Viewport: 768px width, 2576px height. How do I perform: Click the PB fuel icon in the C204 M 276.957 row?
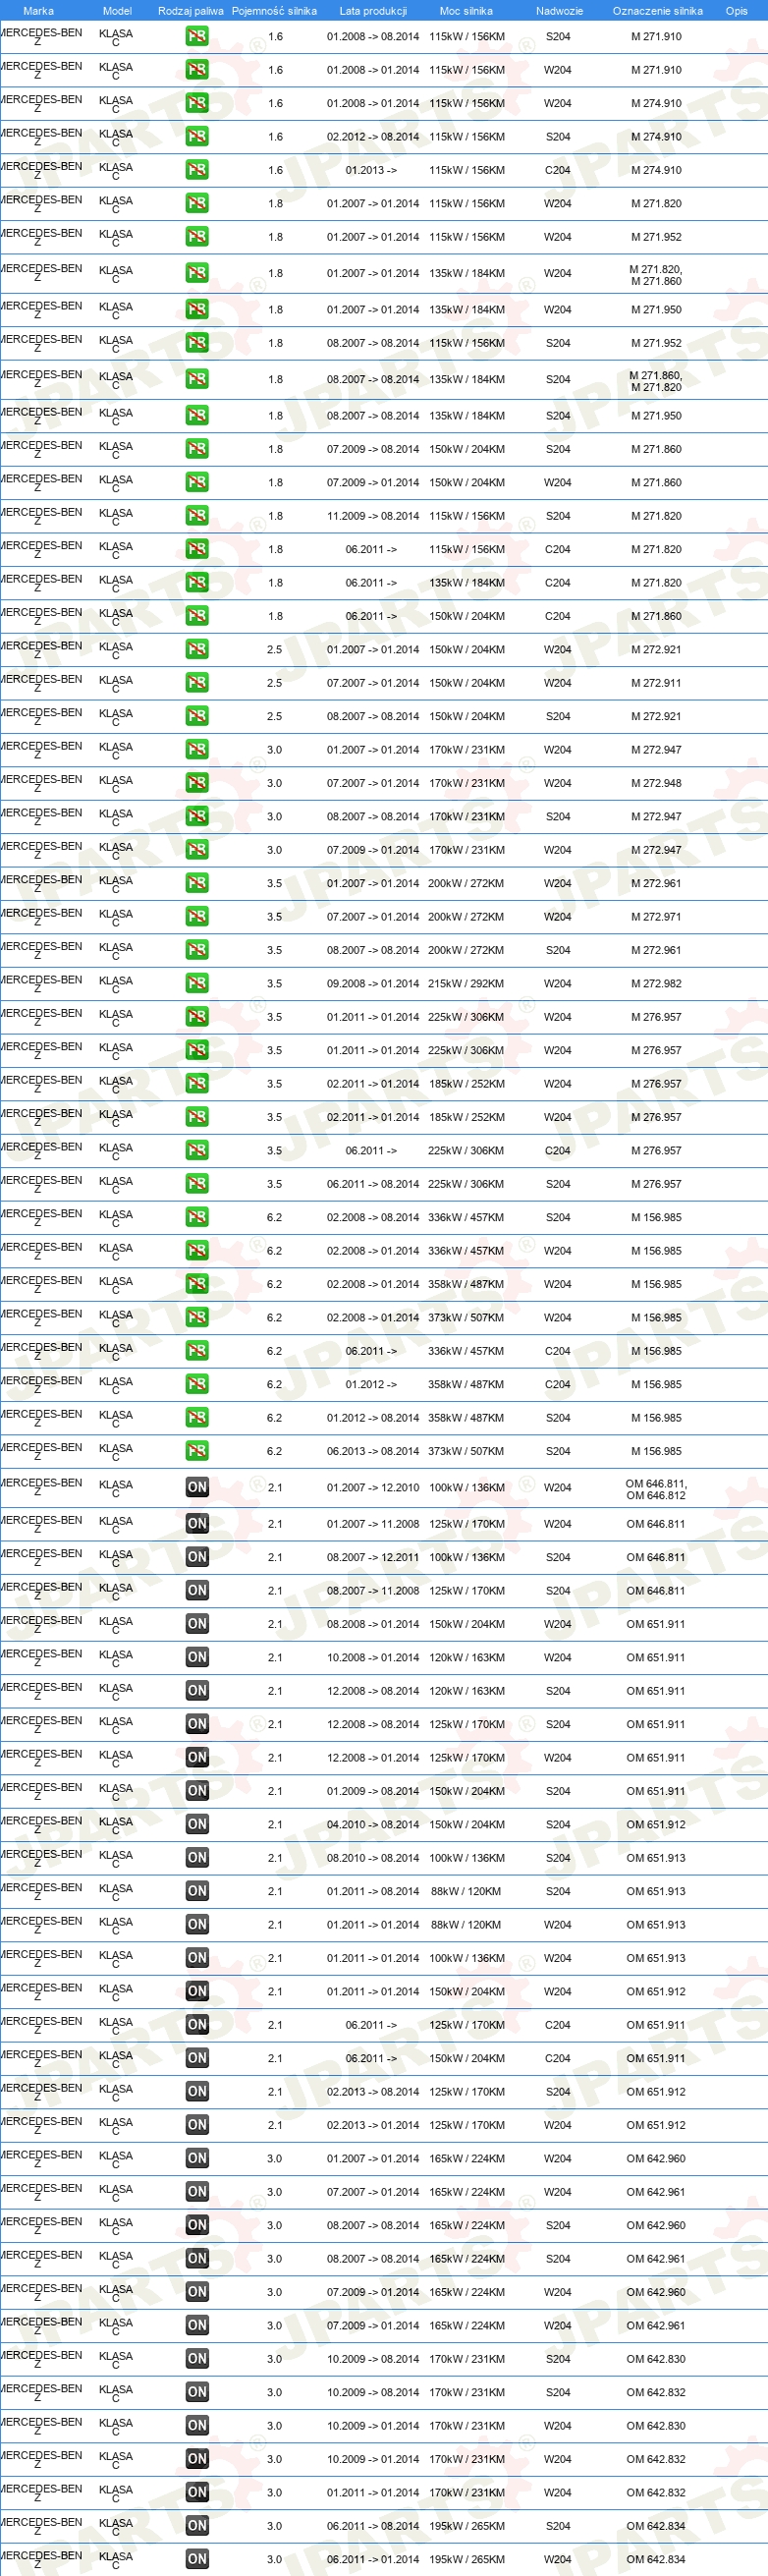[197, 1151]
